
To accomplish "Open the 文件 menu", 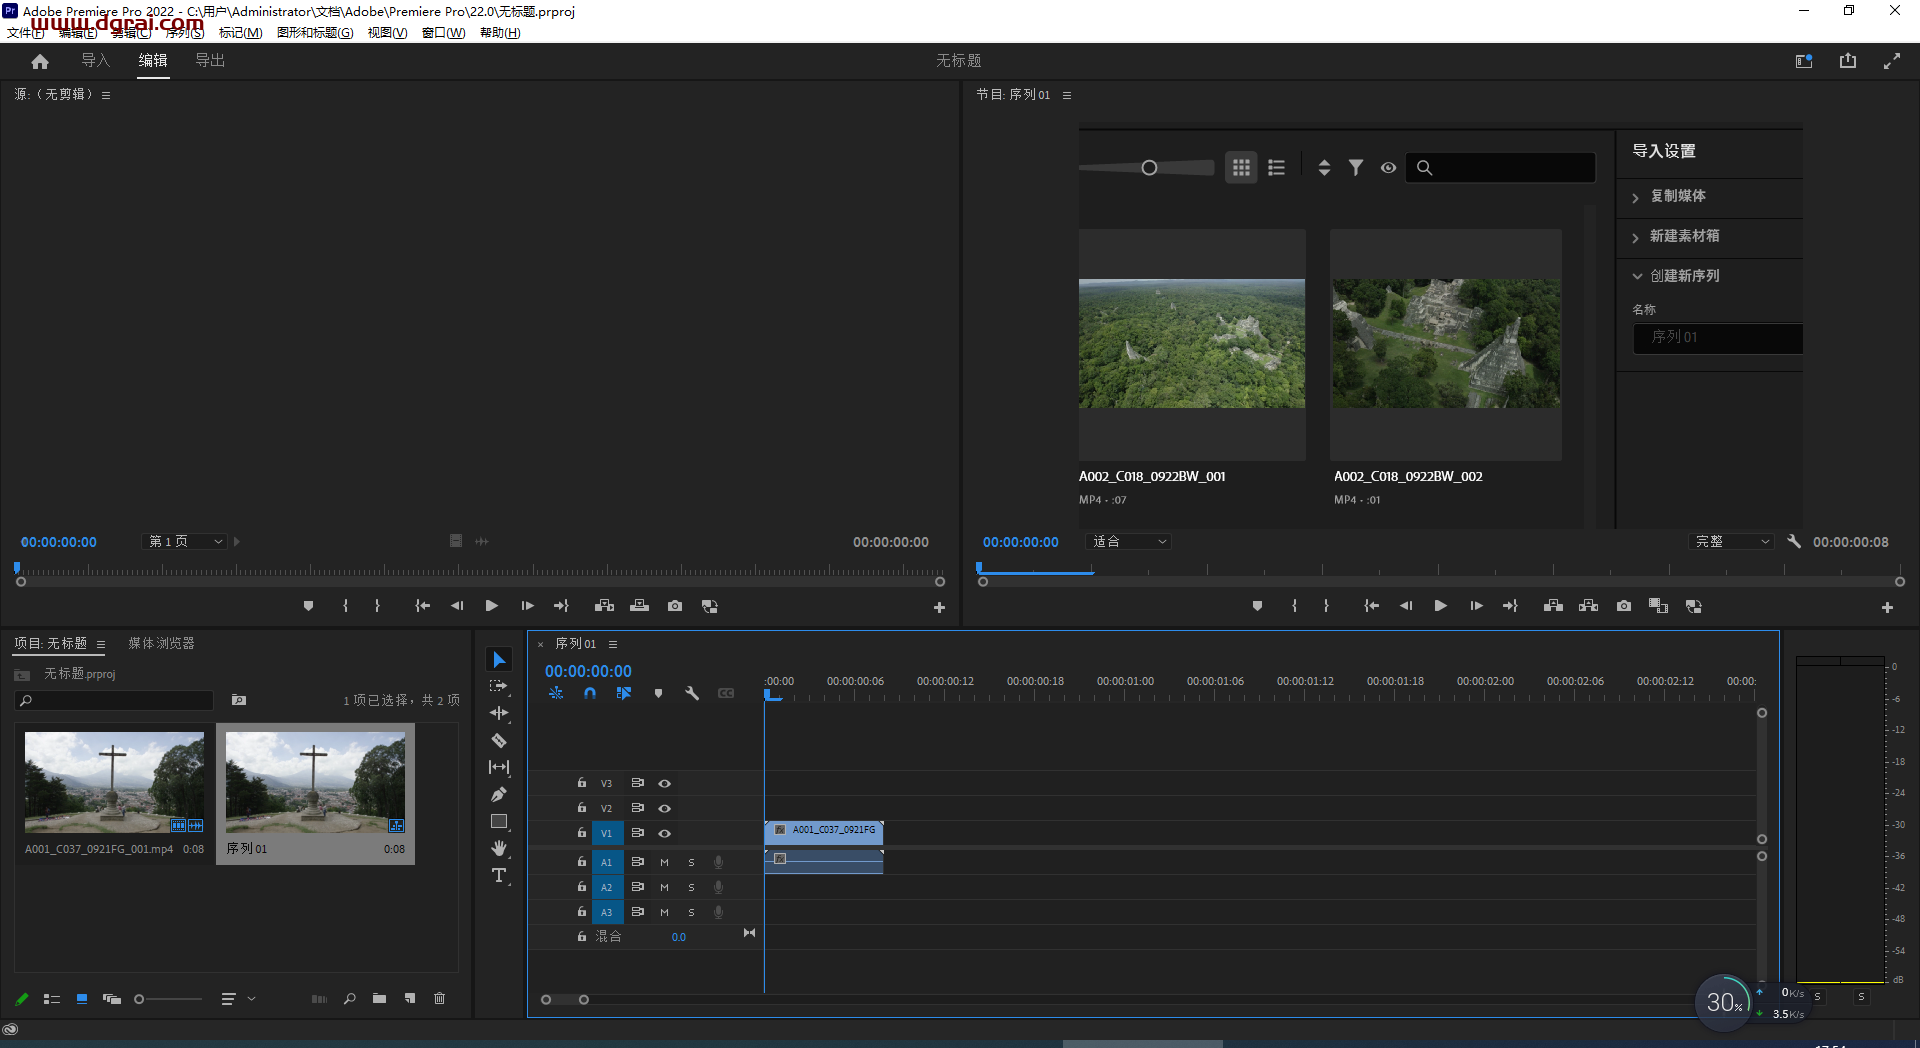I will [26, 33].
